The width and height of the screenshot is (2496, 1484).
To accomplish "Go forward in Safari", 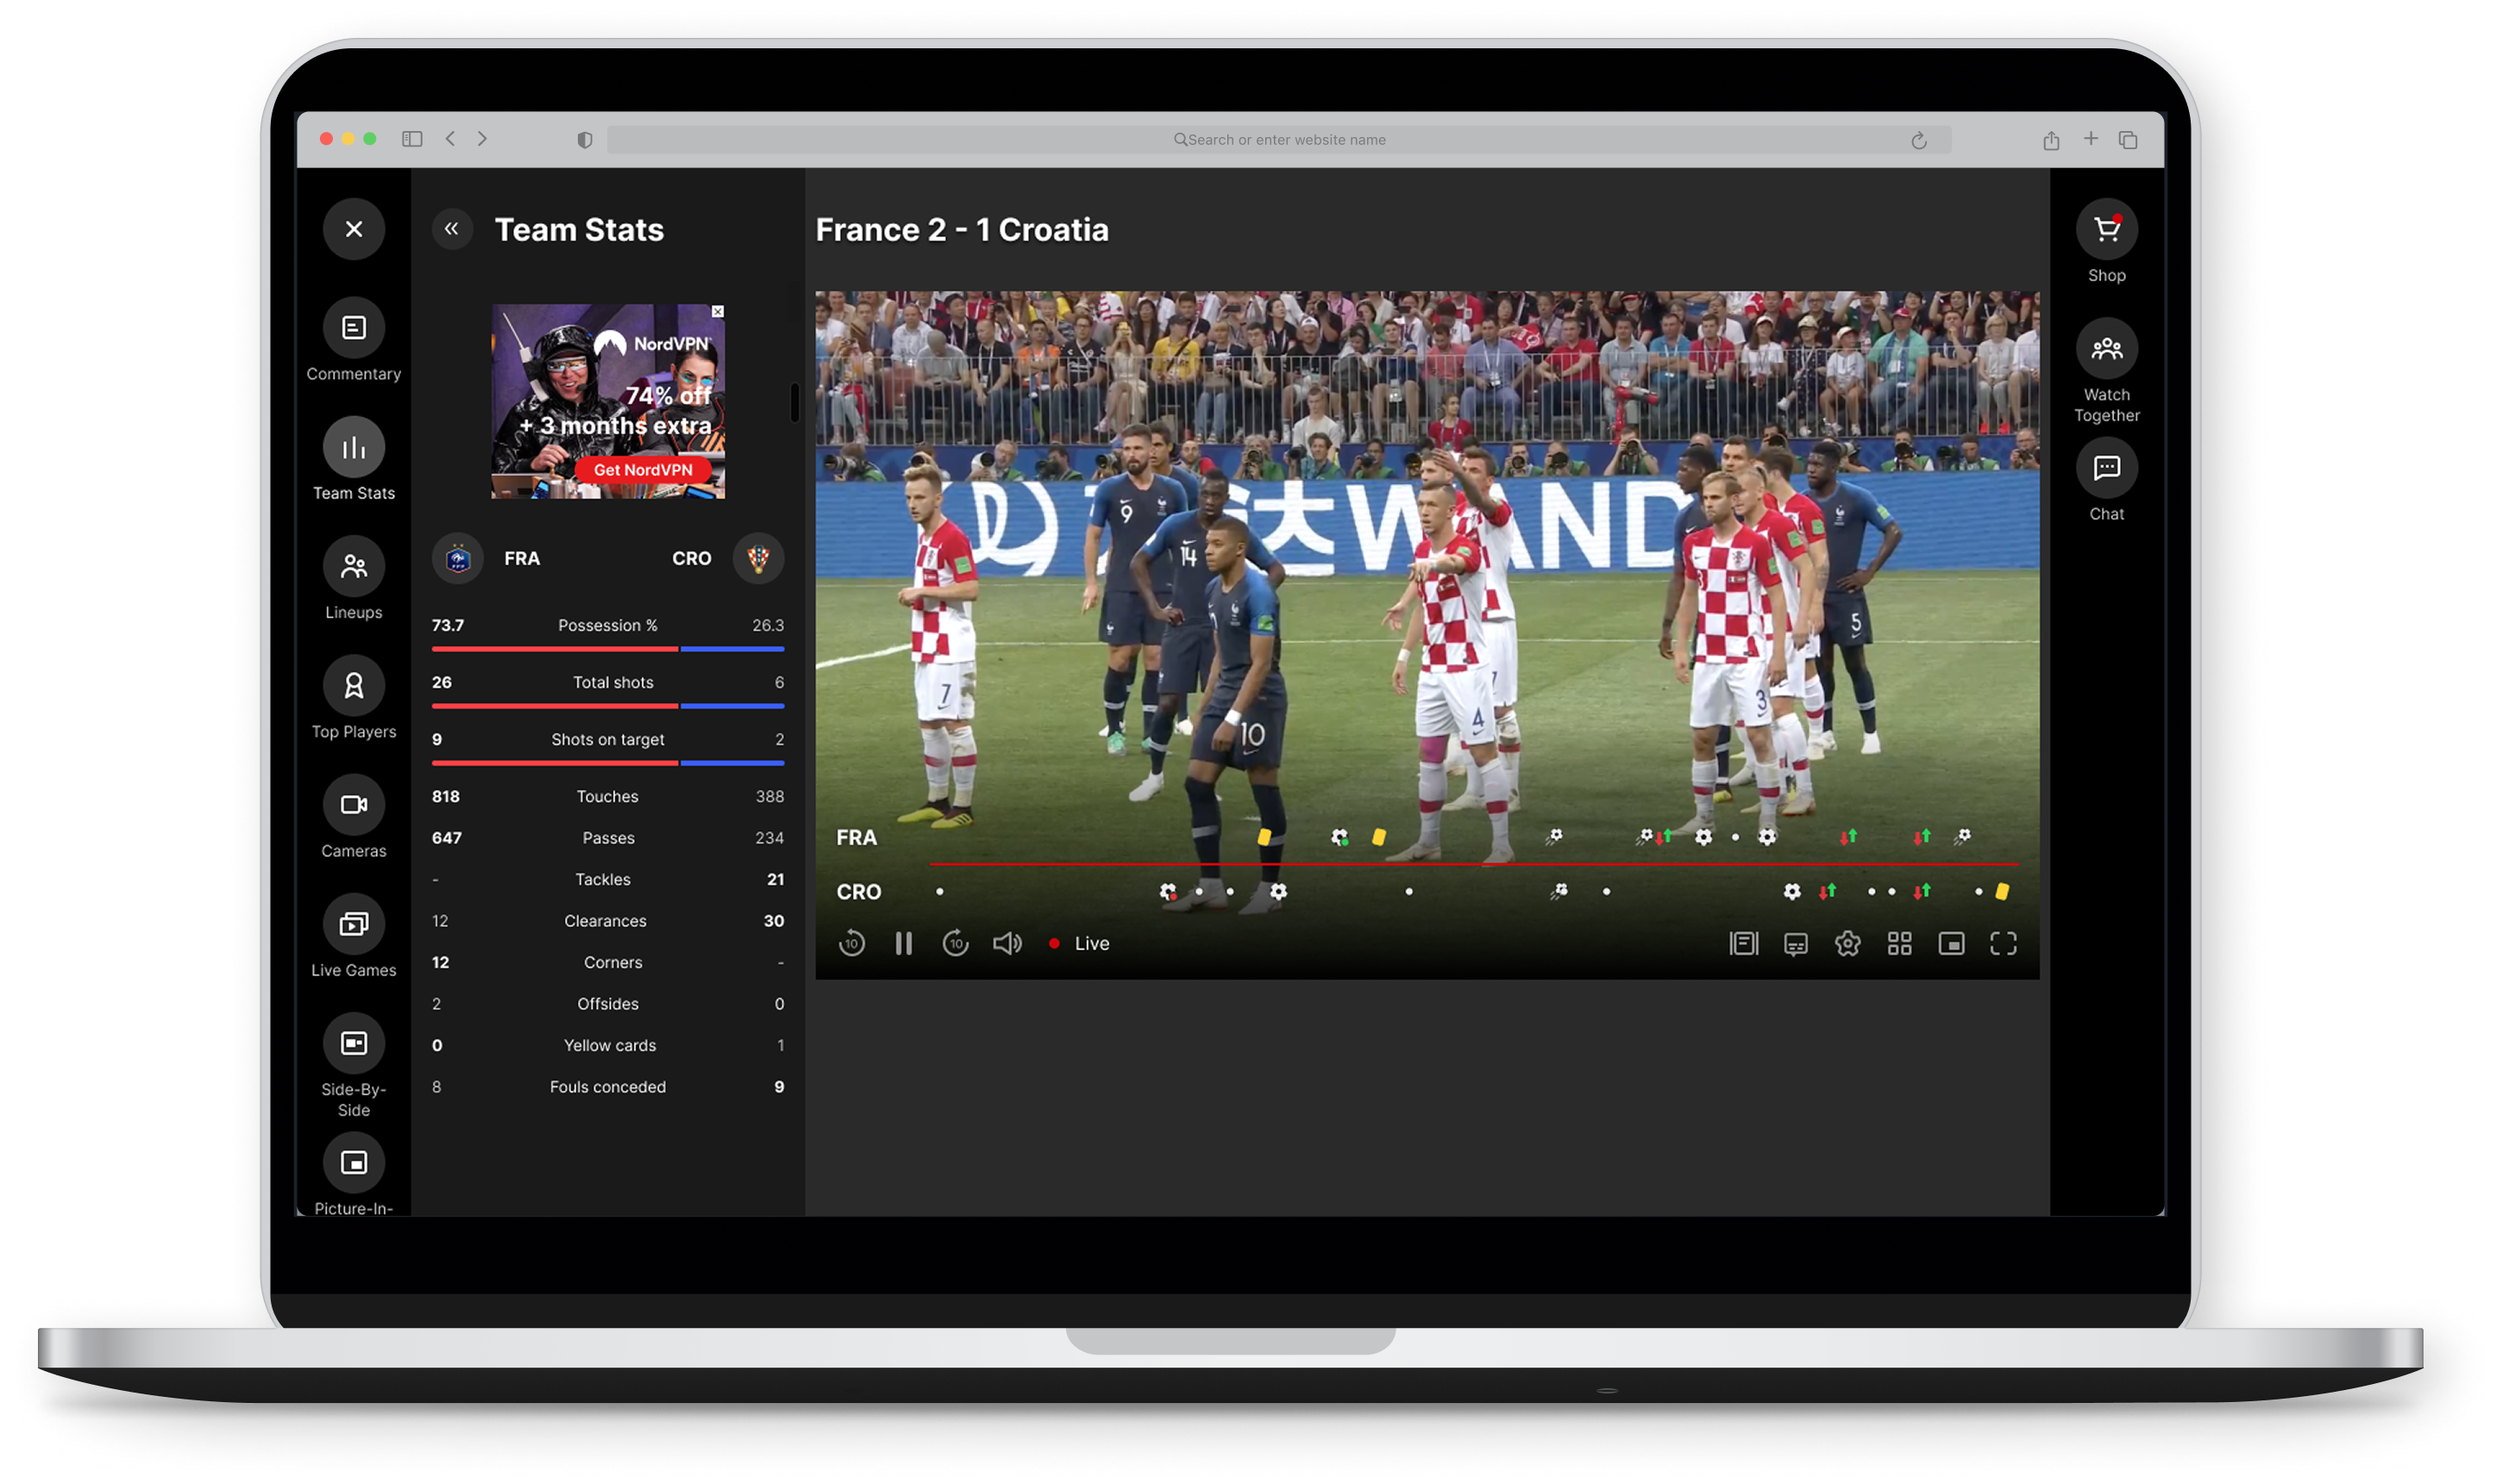I will pos(482,139).
